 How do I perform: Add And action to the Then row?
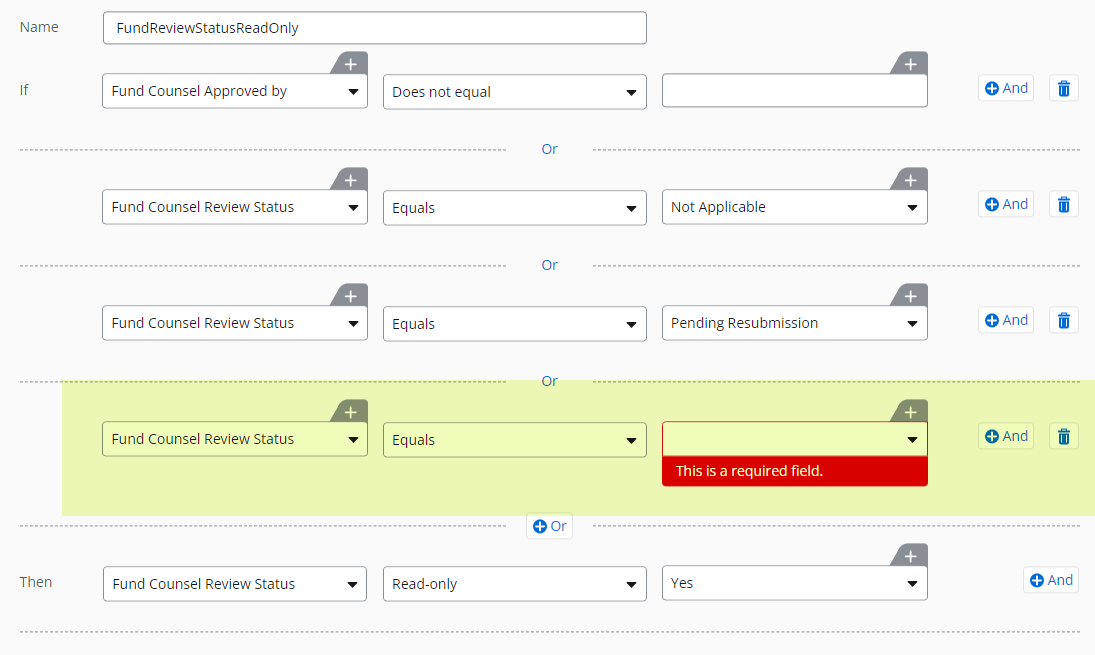point(1051,580)
